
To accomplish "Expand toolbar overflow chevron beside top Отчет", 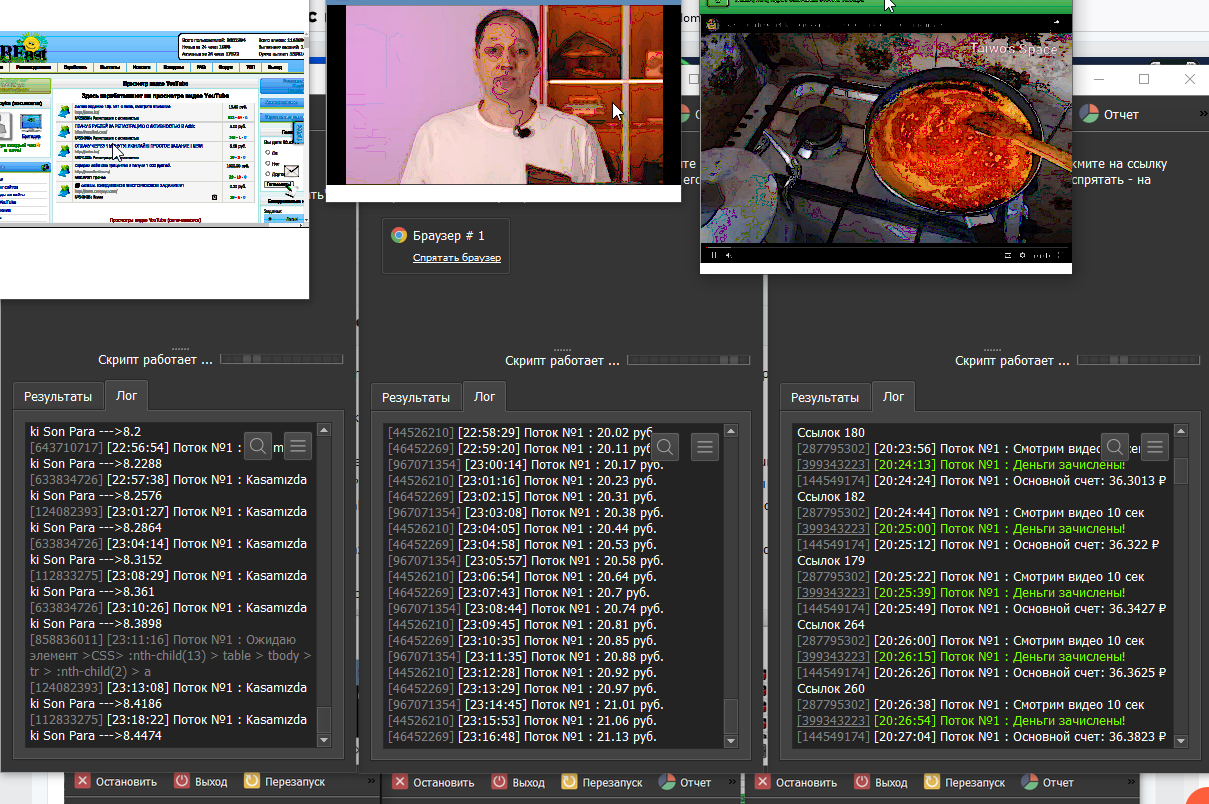I will point(1202,114).
